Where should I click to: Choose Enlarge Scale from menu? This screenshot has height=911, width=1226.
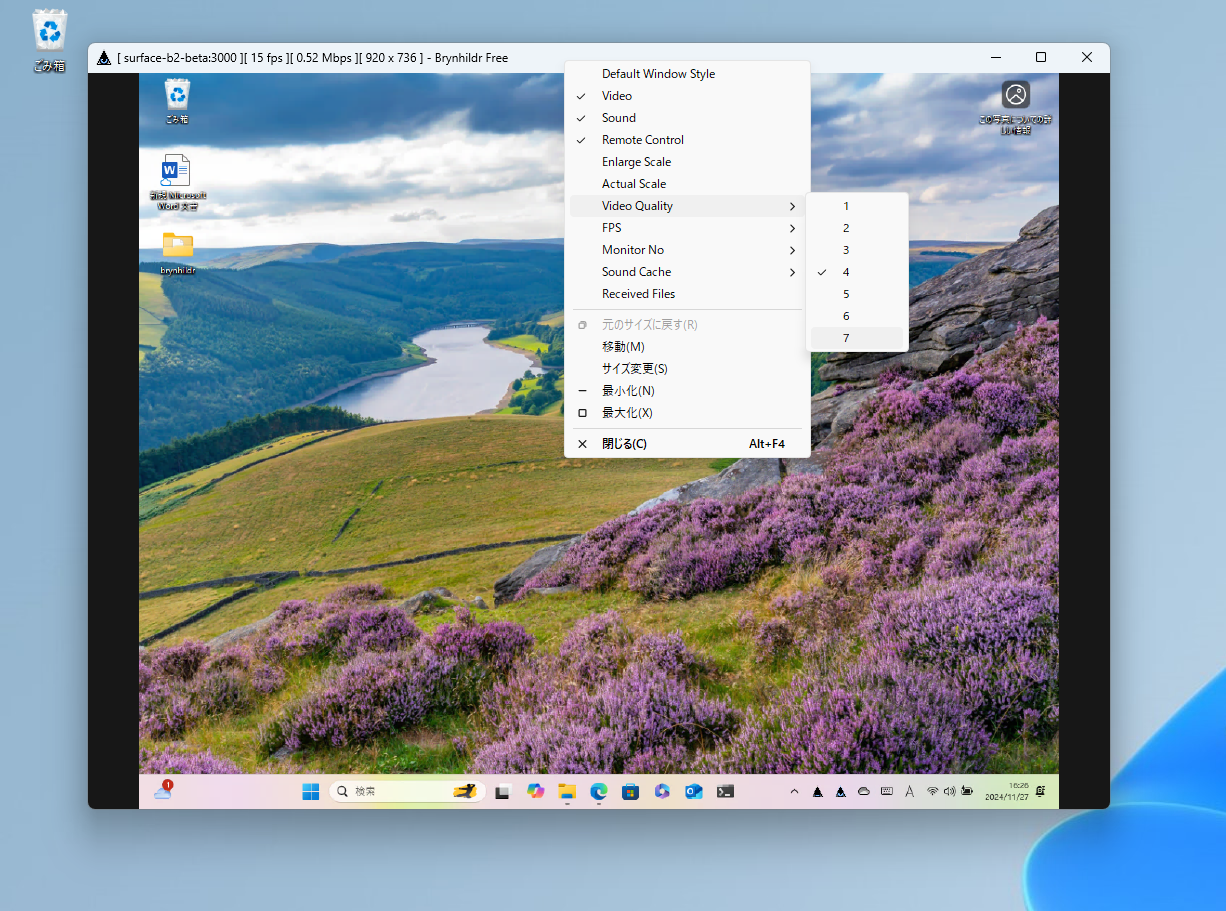coord(687,162)
